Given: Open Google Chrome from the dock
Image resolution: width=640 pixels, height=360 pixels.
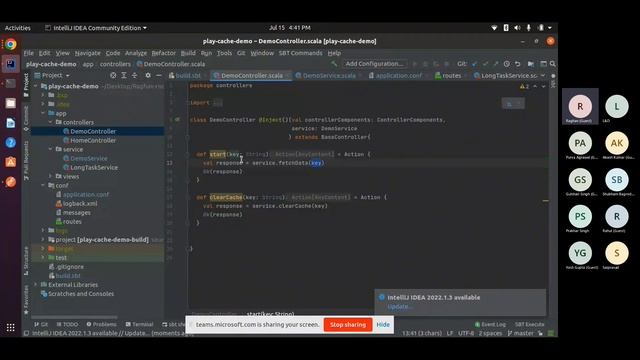Looking at the screenshot, I should tap(11, 44).
